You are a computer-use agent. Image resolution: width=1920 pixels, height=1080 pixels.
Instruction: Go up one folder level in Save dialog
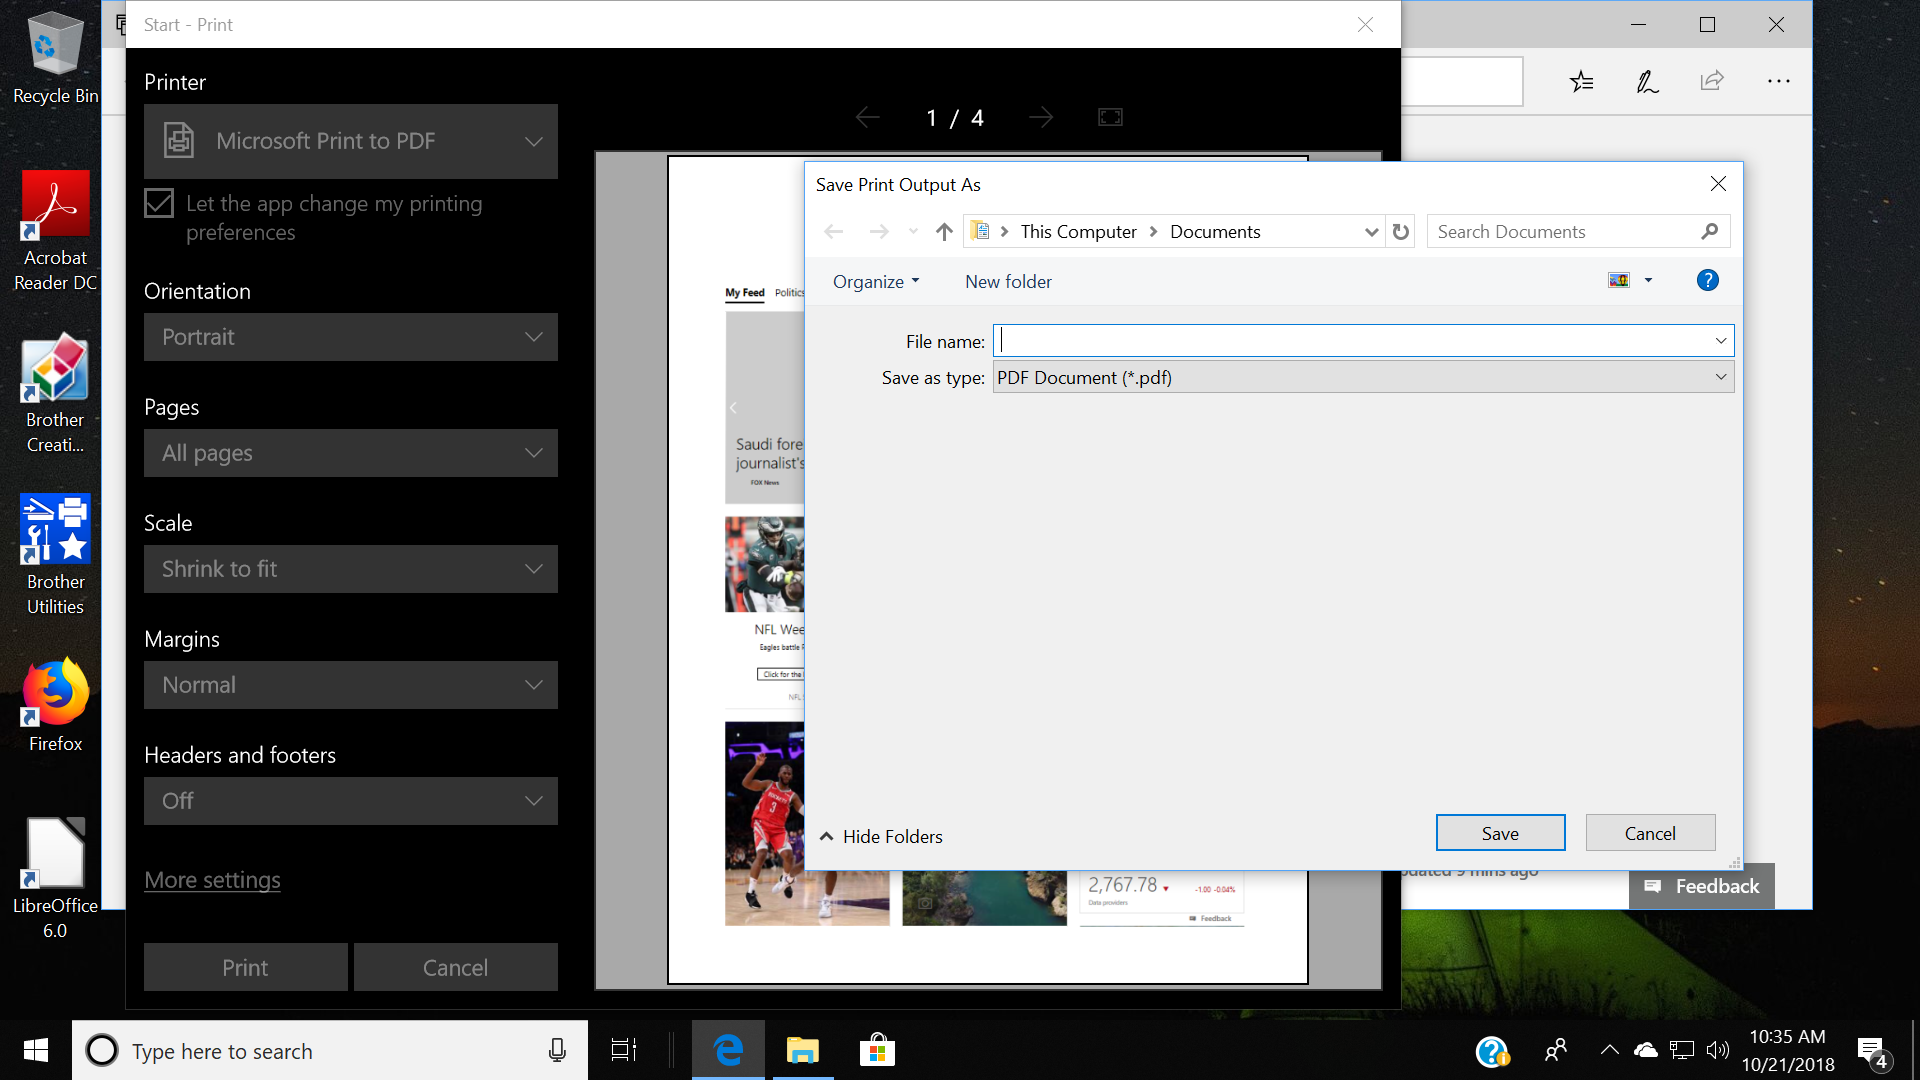click(x=944, y=232)
